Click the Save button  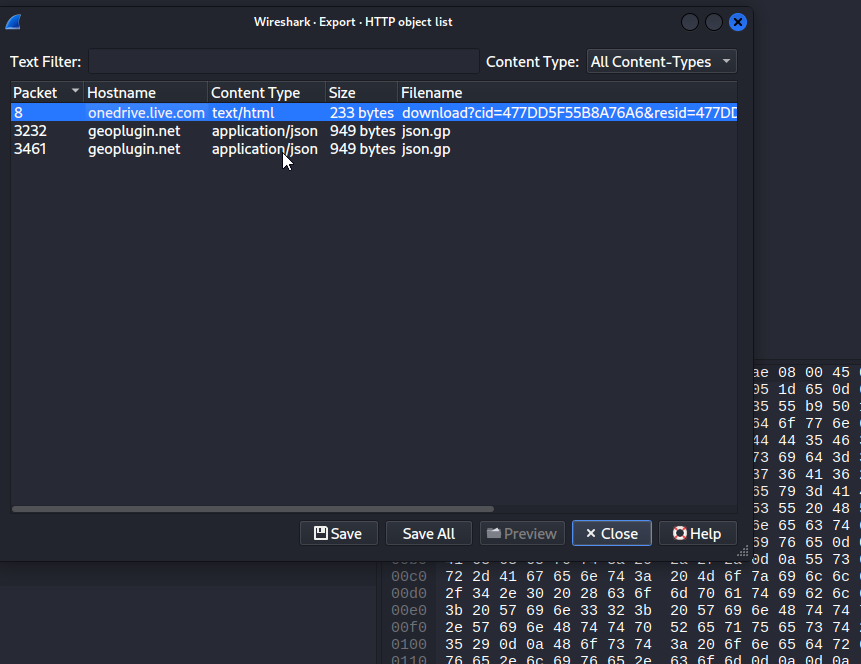(338, 533)
